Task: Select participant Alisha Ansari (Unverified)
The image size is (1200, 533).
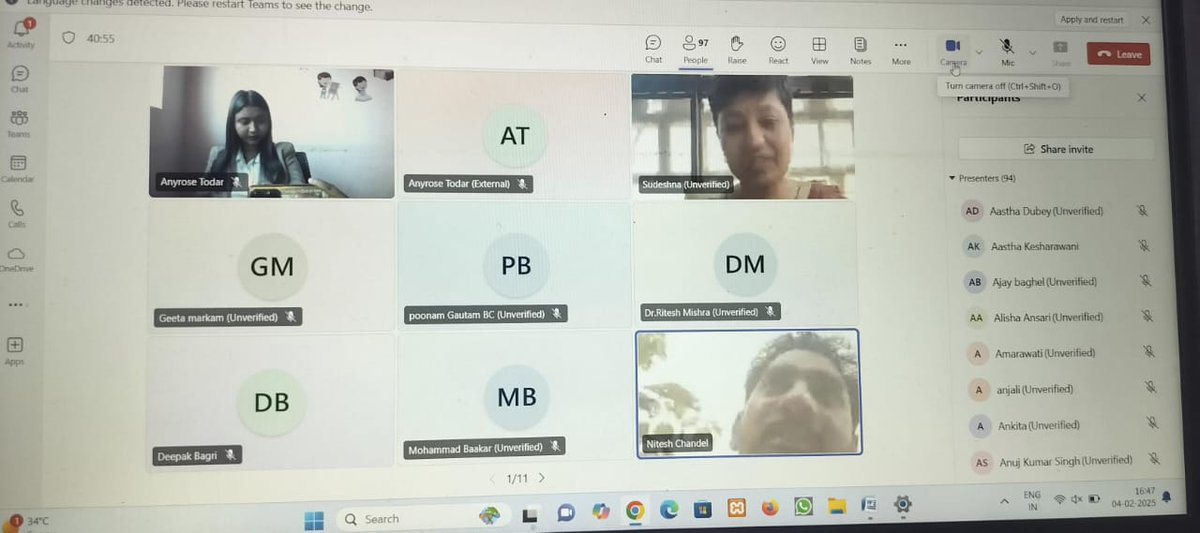Action: (1056, 317)
